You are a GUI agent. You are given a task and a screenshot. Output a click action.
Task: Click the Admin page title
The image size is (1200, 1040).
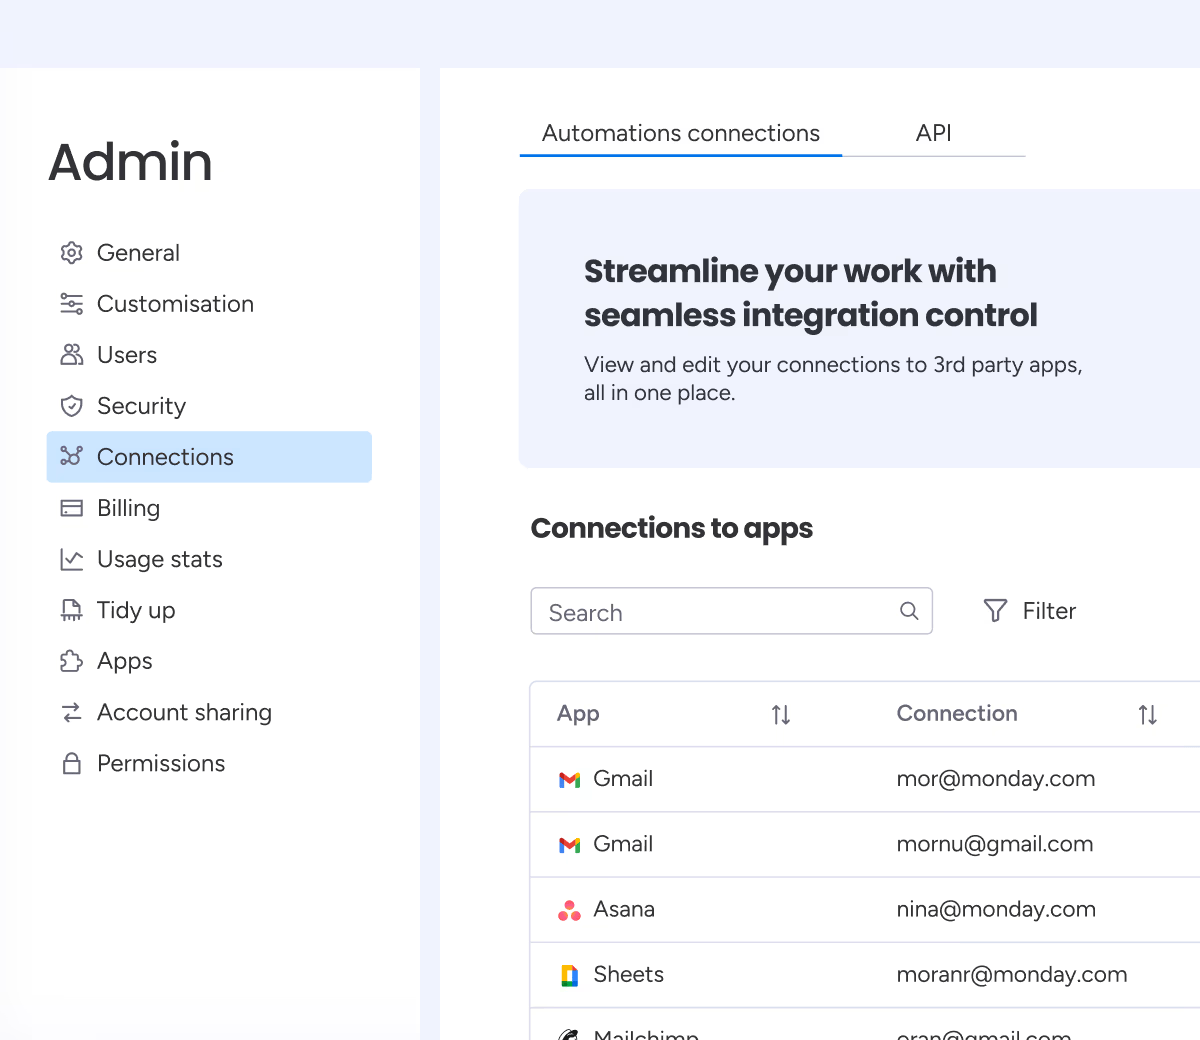131,162
